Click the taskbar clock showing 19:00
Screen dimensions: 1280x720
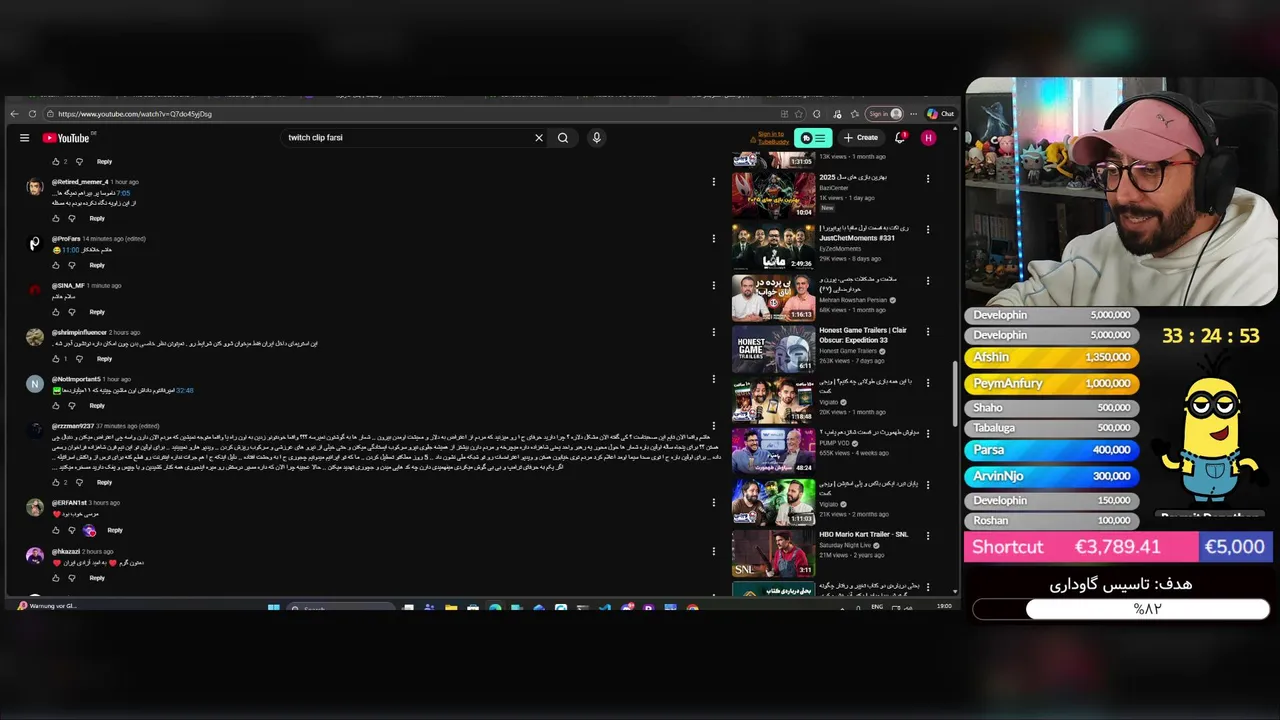[x=944, y=606]
